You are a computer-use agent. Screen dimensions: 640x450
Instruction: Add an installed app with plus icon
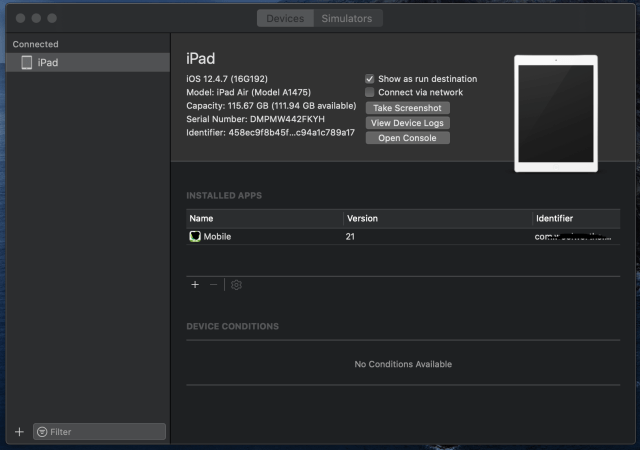(195, 285)
